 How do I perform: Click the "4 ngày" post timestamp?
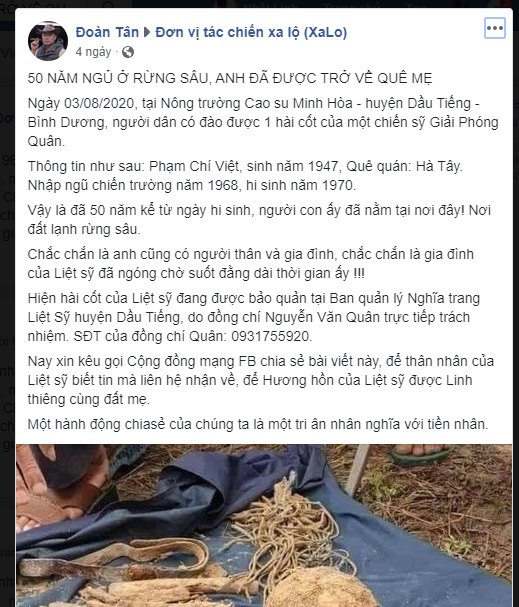click(x=93, y=51)
